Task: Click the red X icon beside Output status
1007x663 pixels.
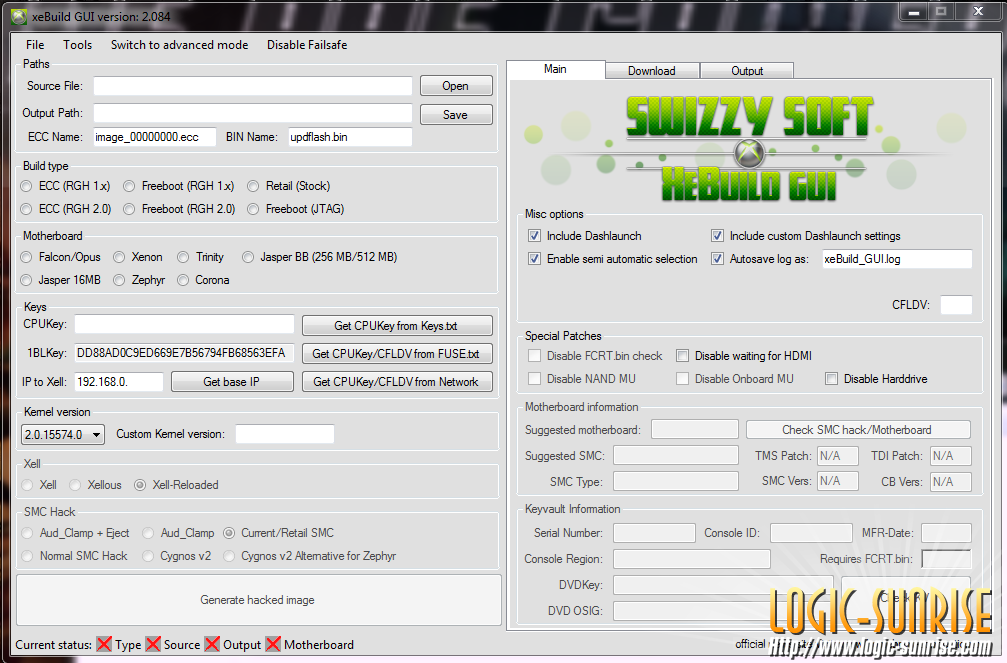Action: coord(212,644)
